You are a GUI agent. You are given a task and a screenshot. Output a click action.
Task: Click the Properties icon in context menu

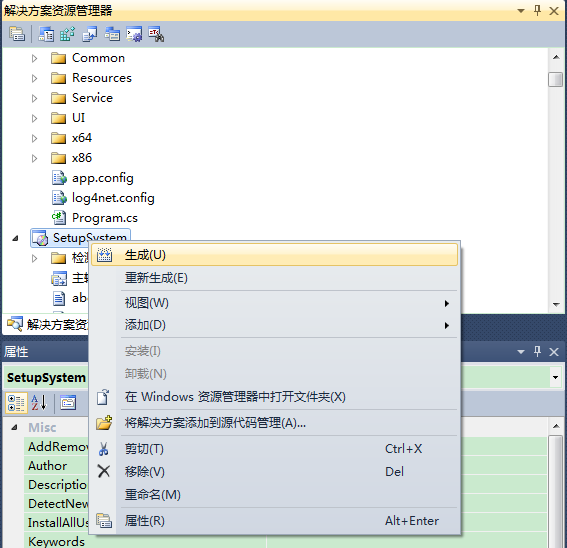[x=104, y=521]
